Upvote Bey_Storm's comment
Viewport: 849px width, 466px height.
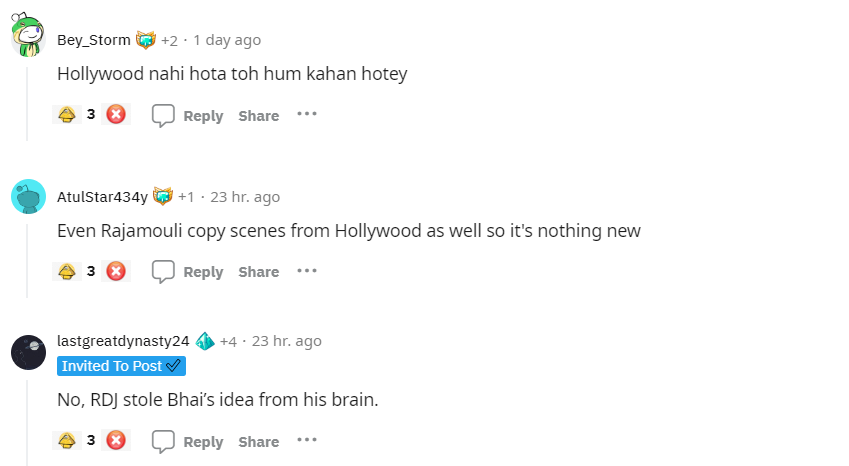tap(67, 115)
